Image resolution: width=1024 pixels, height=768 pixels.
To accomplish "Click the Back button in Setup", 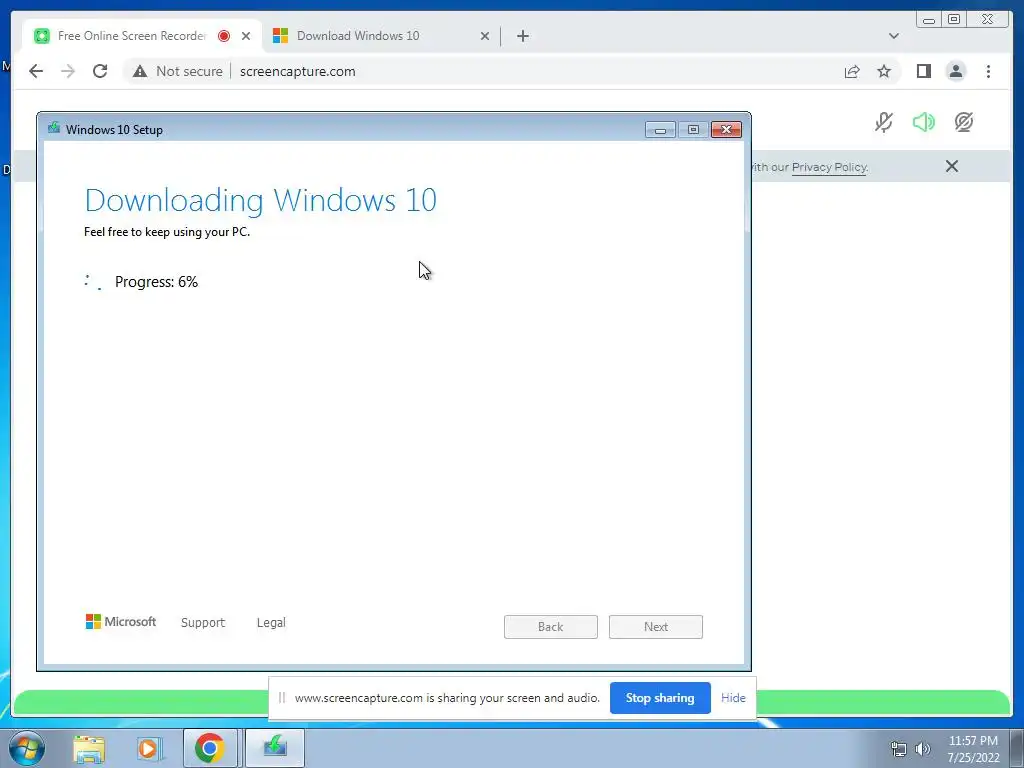I will [551, 627].
